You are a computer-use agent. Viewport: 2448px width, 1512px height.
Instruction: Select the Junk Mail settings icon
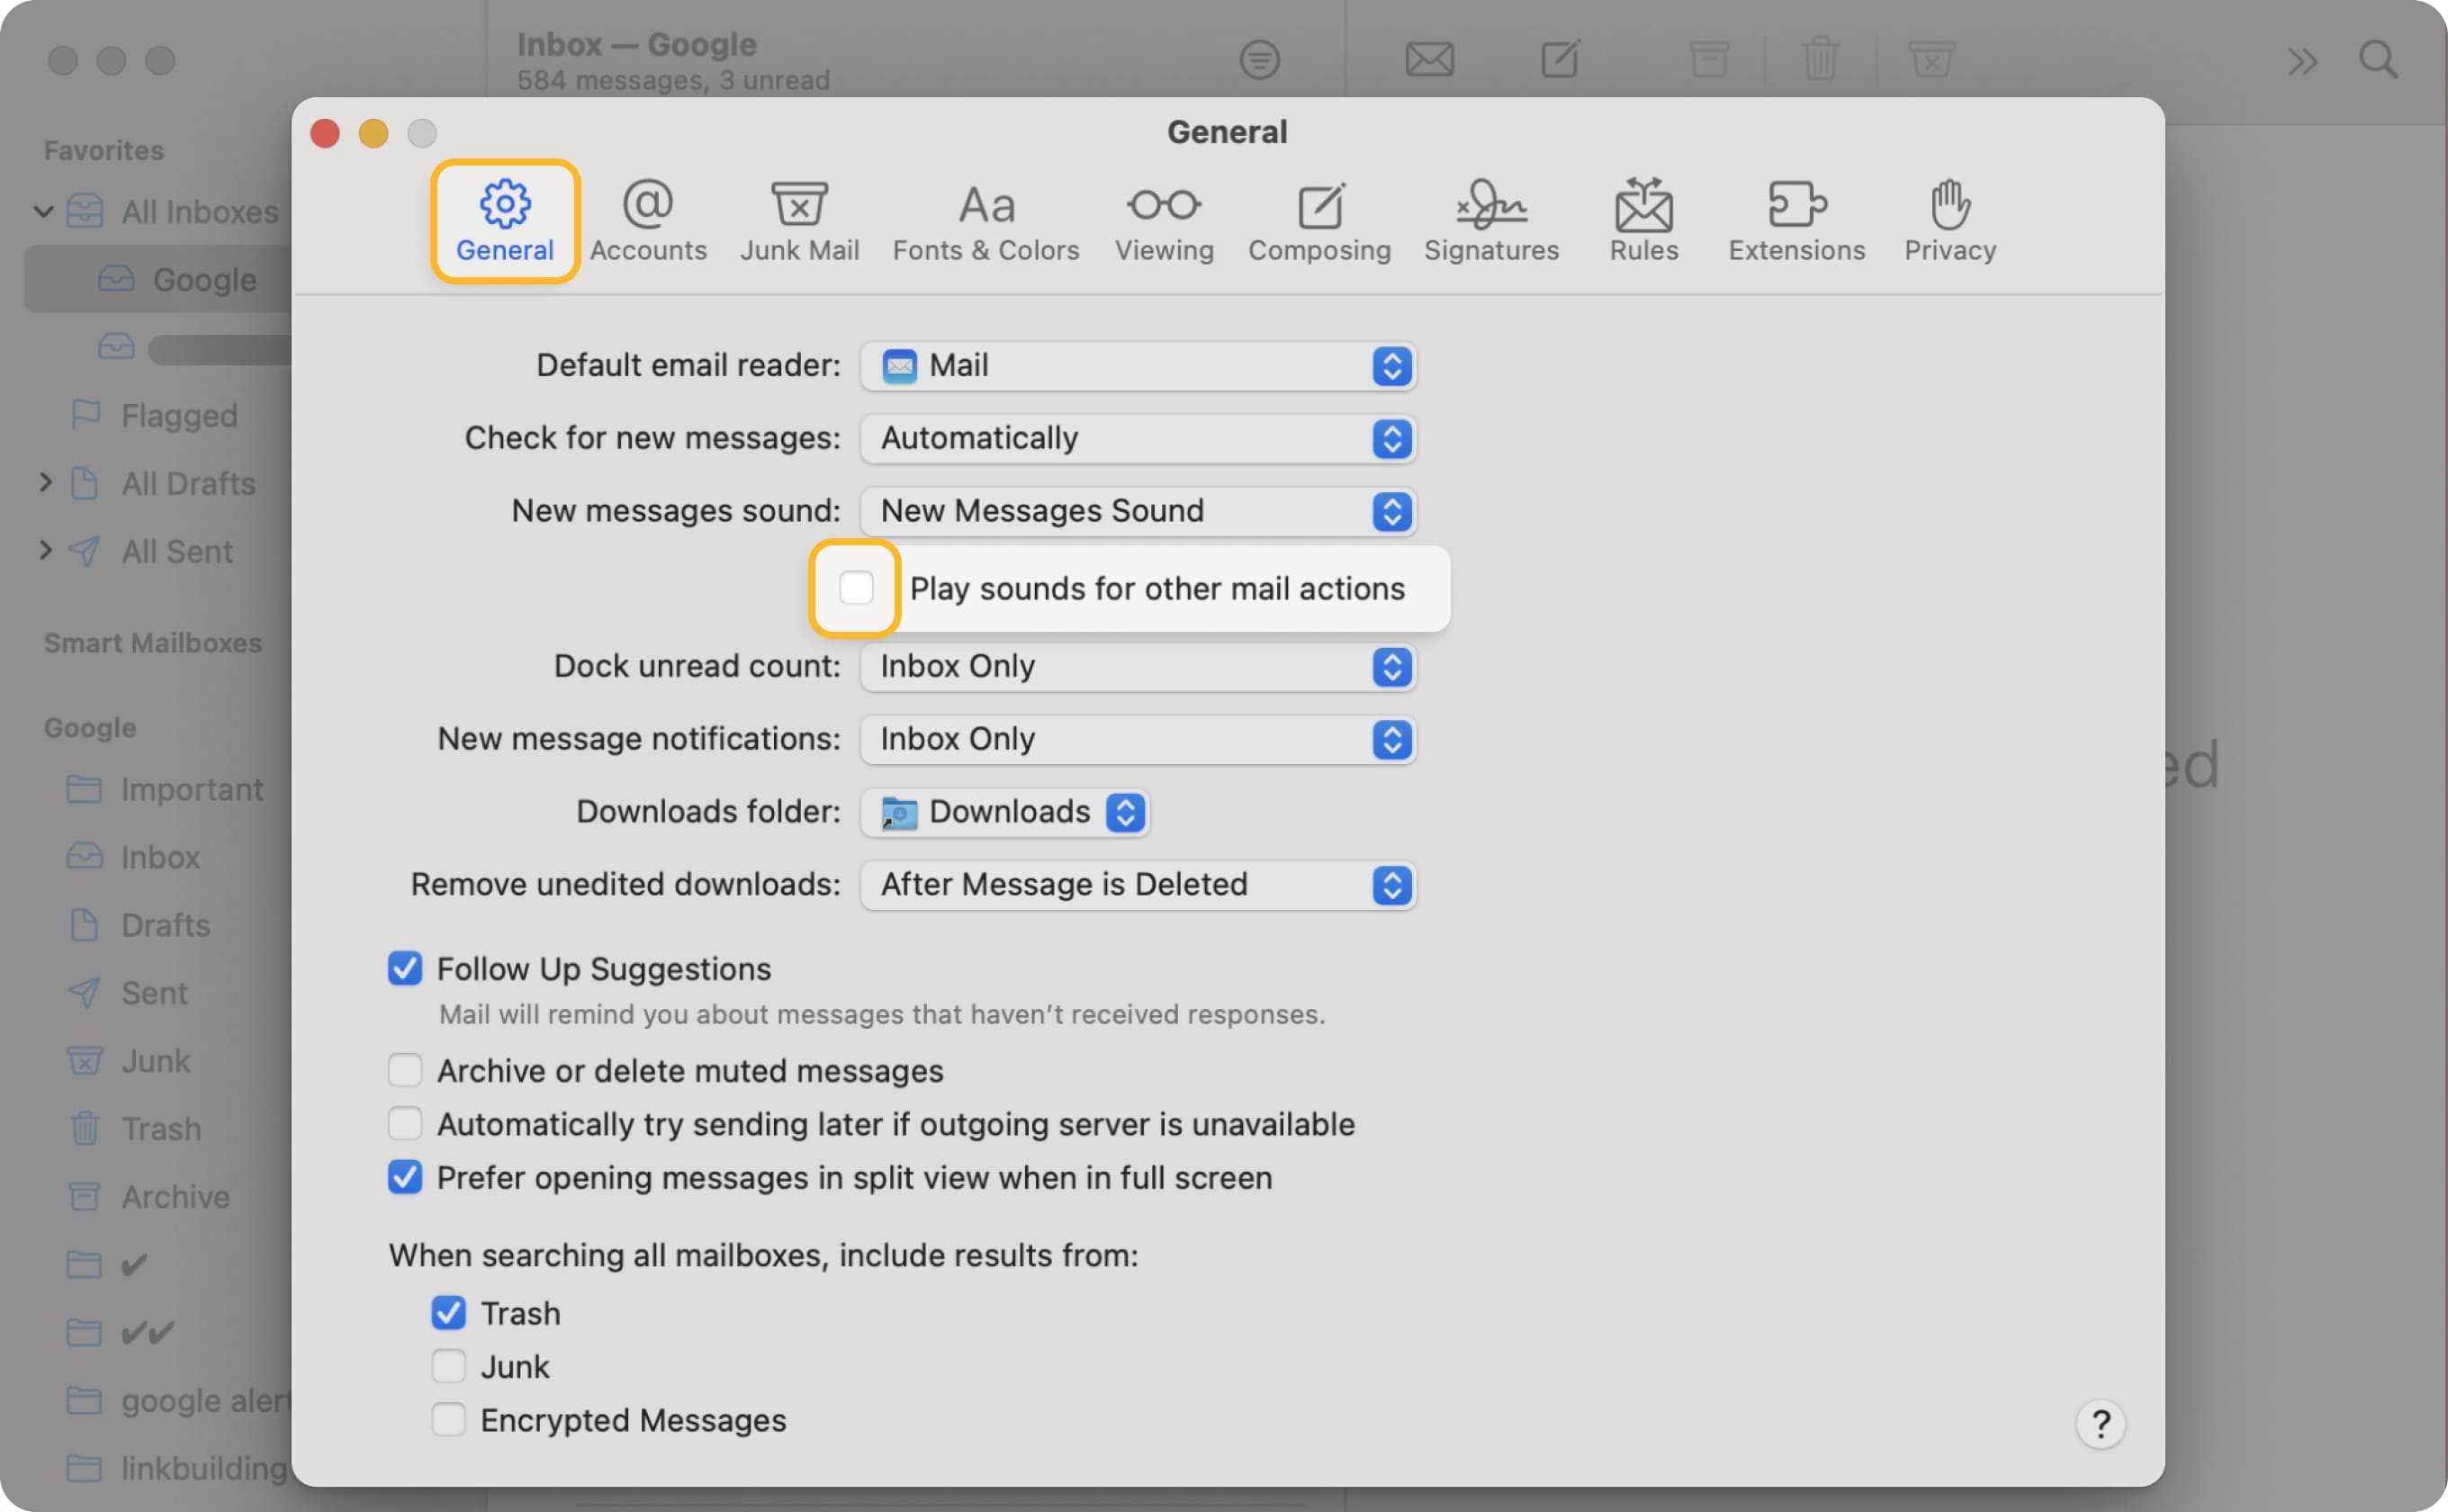[x=799, y=220]
